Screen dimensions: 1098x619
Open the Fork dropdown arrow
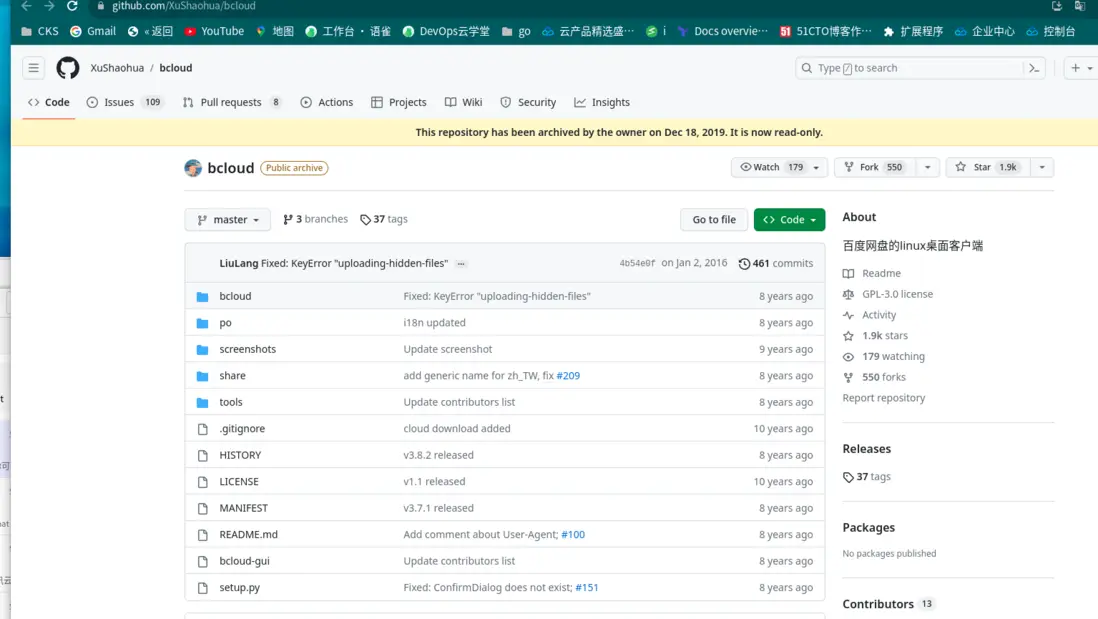tap(927, 167)
